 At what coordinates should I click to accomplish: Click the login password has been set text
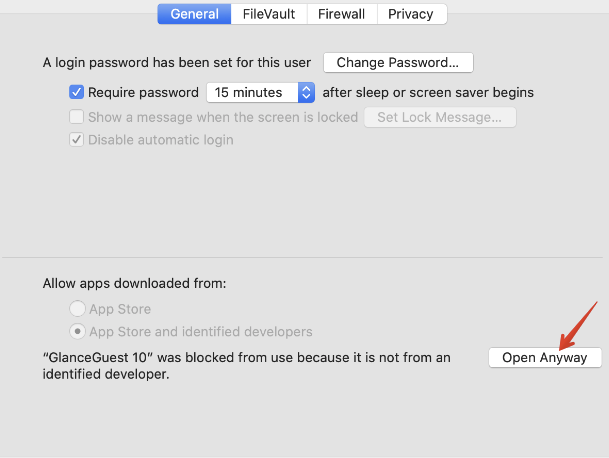177,63
